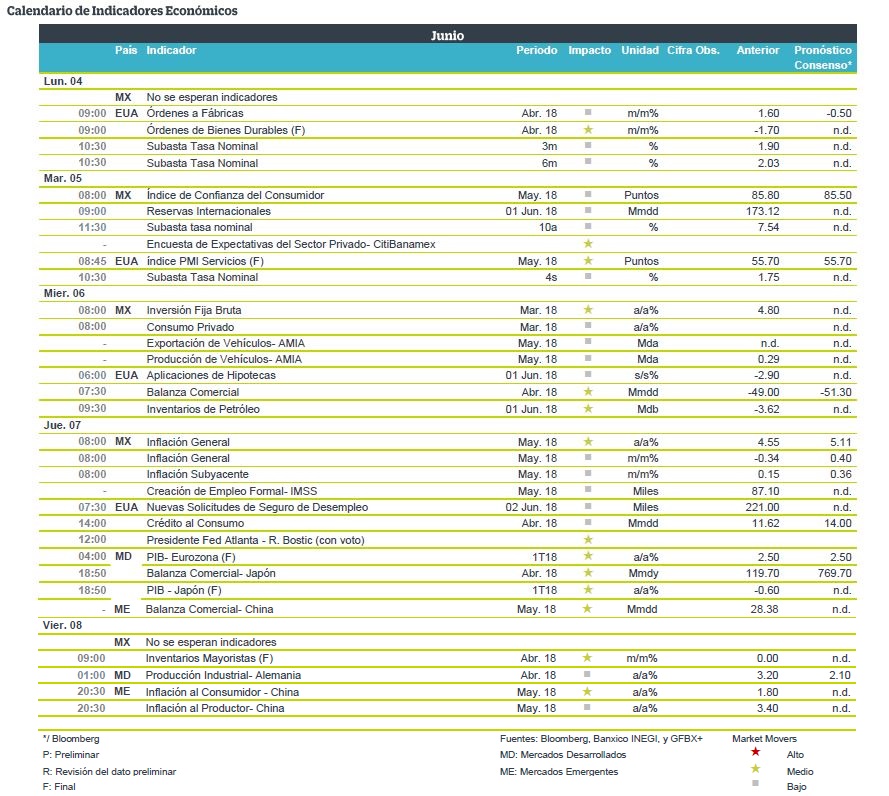
Task: Click the Impacto column header
Action: pyautogui.click(x=590, y=50)
